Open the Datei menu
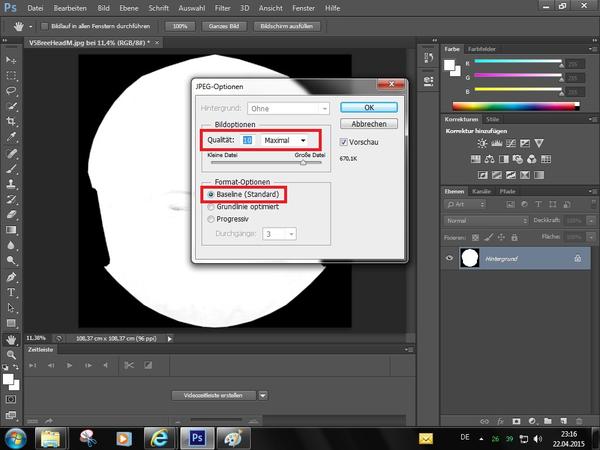Viewport: 600px width, 450px height. pyautogui.click(x=35, y=8)
